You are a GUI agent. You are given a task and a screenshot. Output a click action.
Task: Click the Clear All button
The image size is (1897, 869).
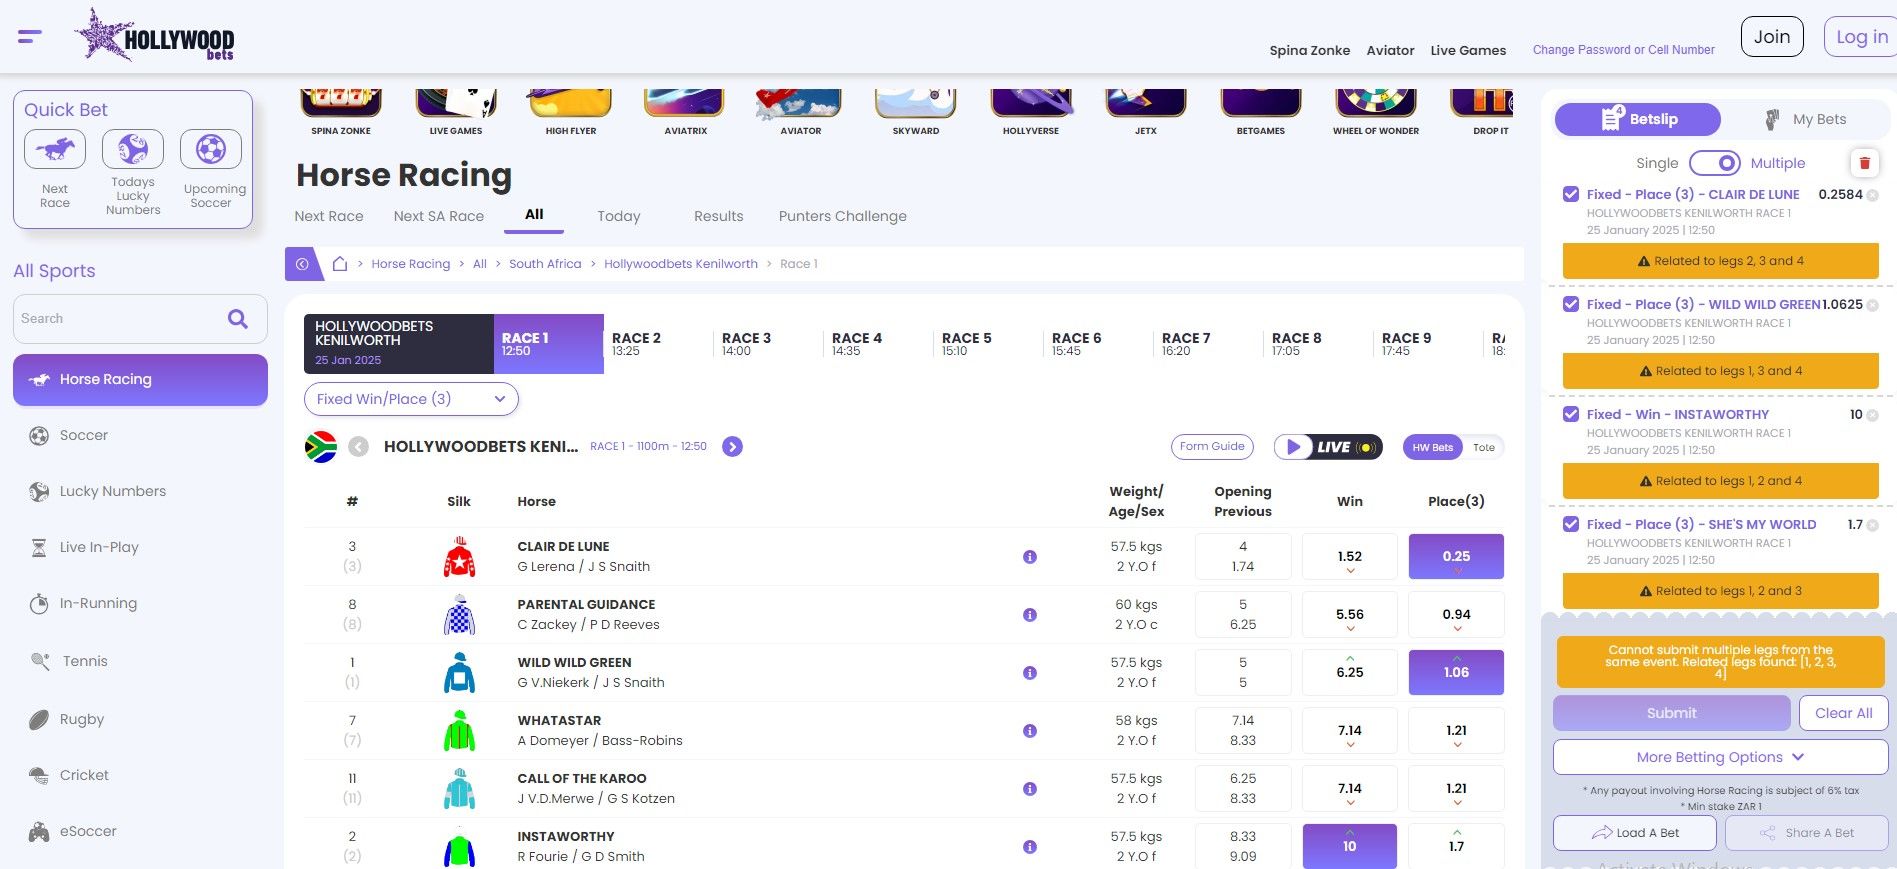[1843, 713]
